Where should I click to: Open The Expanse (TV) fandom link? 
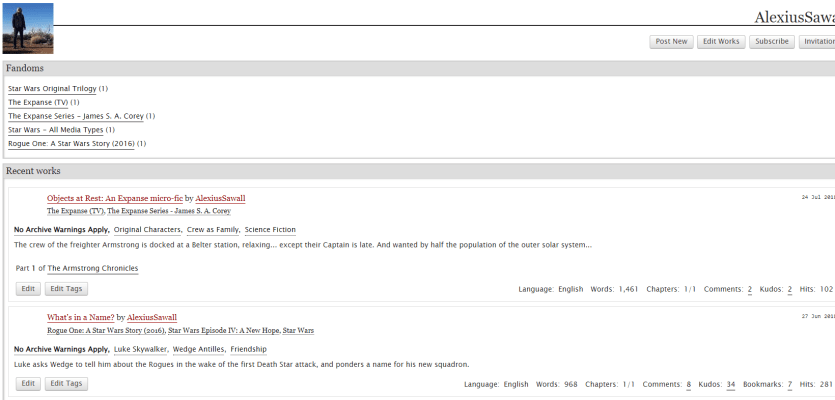pyautogui.click(x=38, y=102)
